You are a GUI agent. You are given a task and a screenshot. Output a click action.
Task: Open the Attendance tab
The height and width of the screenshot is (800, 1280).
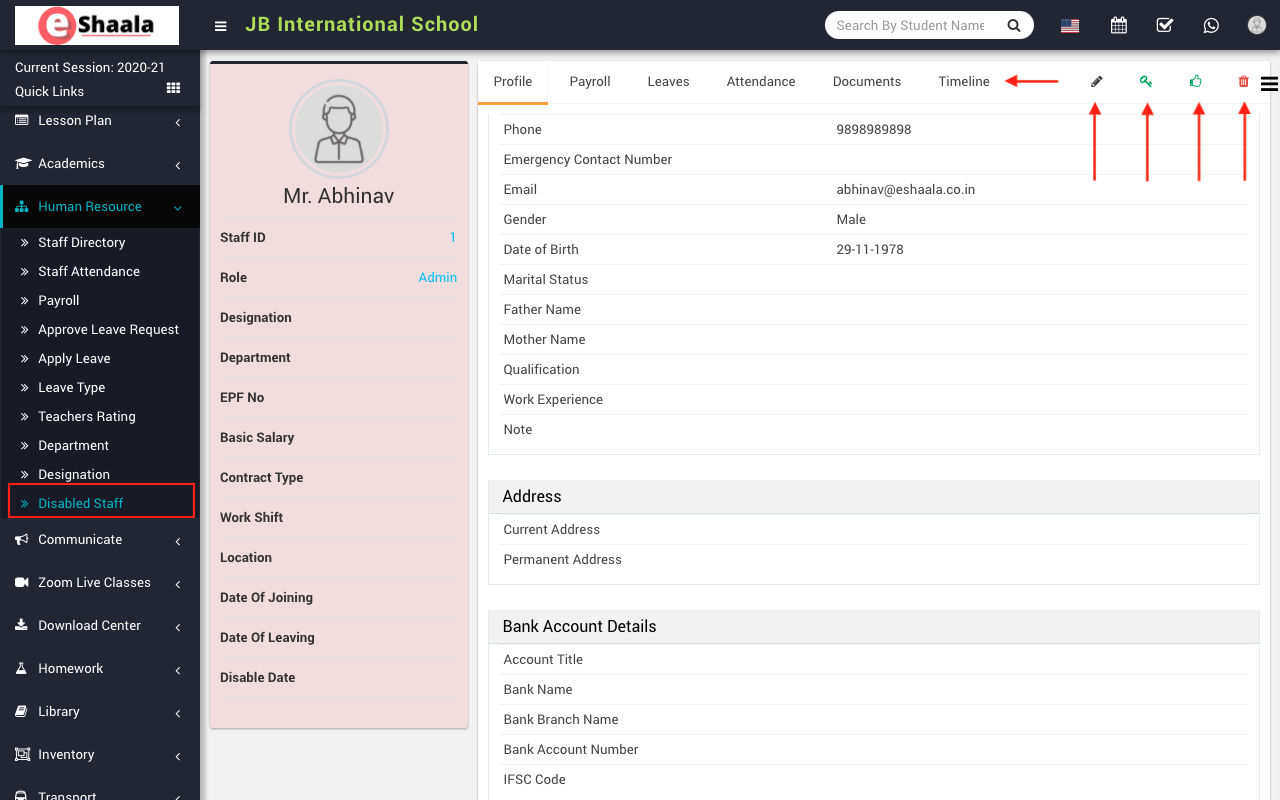click(761, 82)
